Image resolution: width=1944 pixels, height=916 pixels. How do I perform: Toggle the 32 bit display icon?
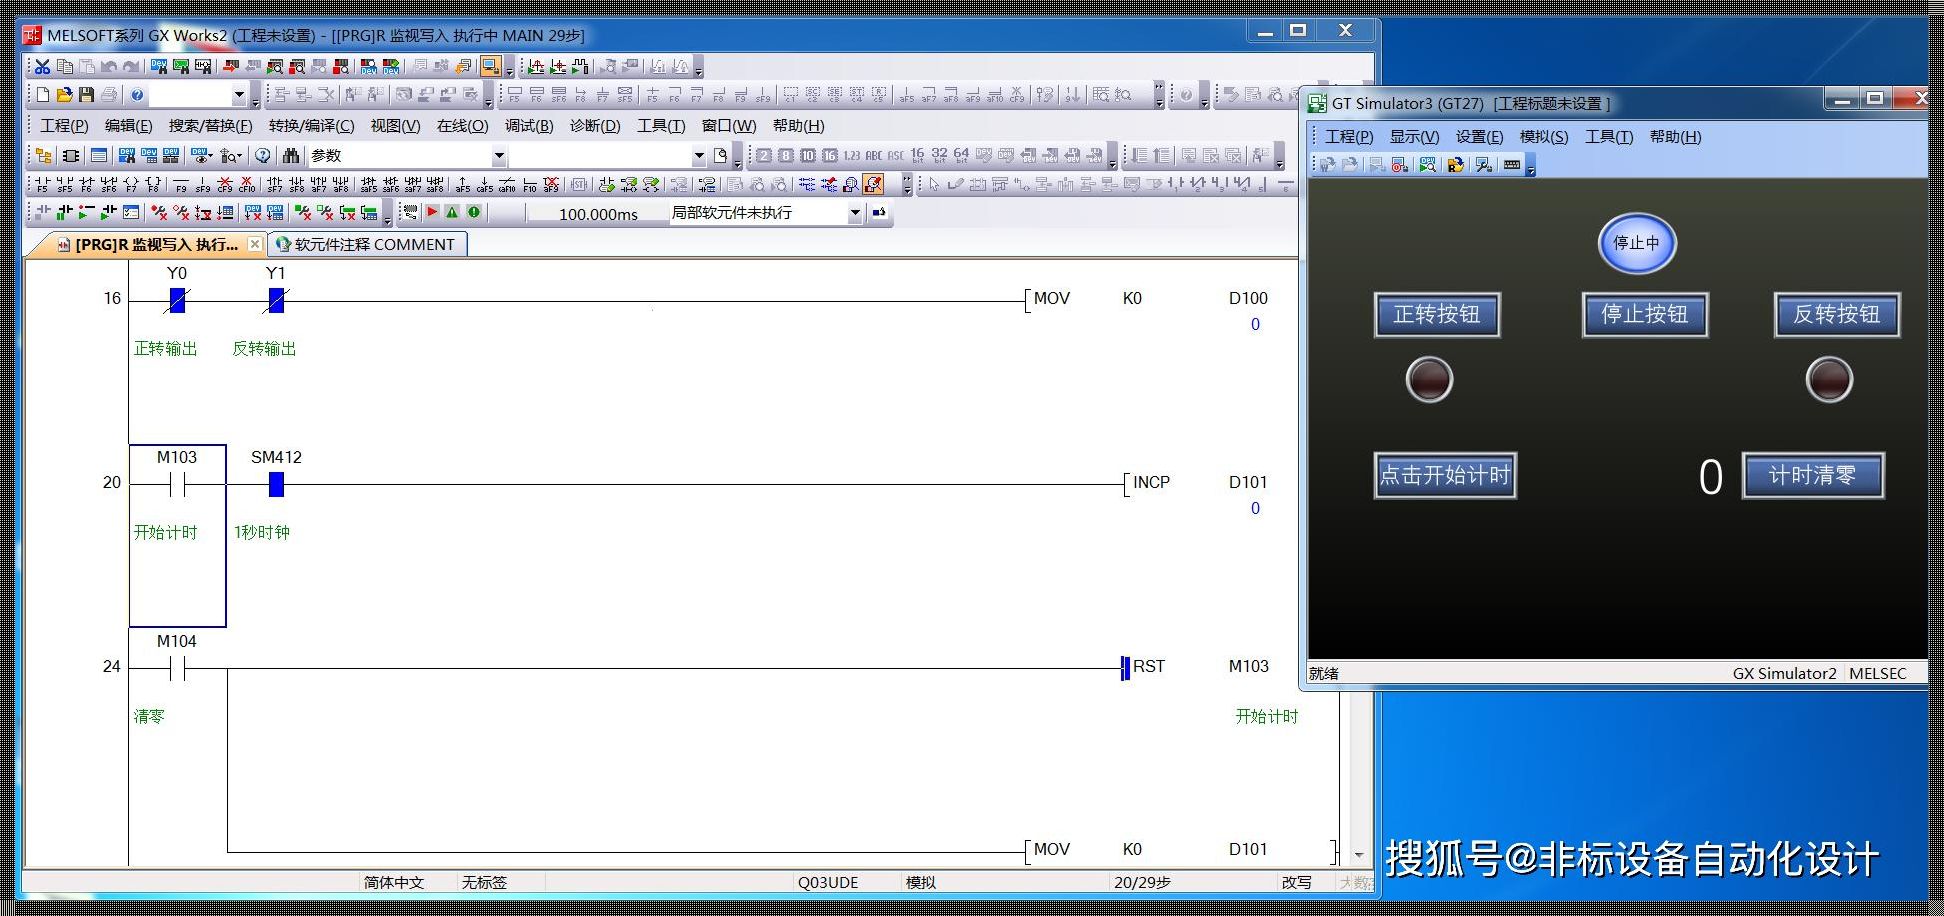(x=939, y=155)
